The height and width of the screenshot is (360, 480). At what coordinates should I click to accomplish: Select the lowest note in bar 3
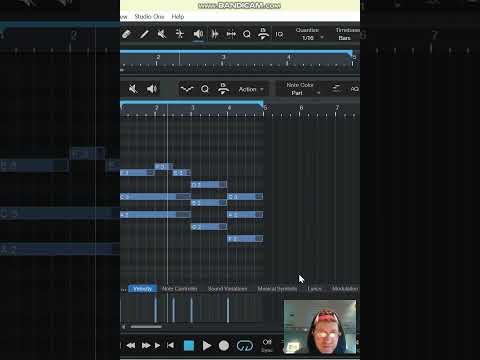coord(209,227)
